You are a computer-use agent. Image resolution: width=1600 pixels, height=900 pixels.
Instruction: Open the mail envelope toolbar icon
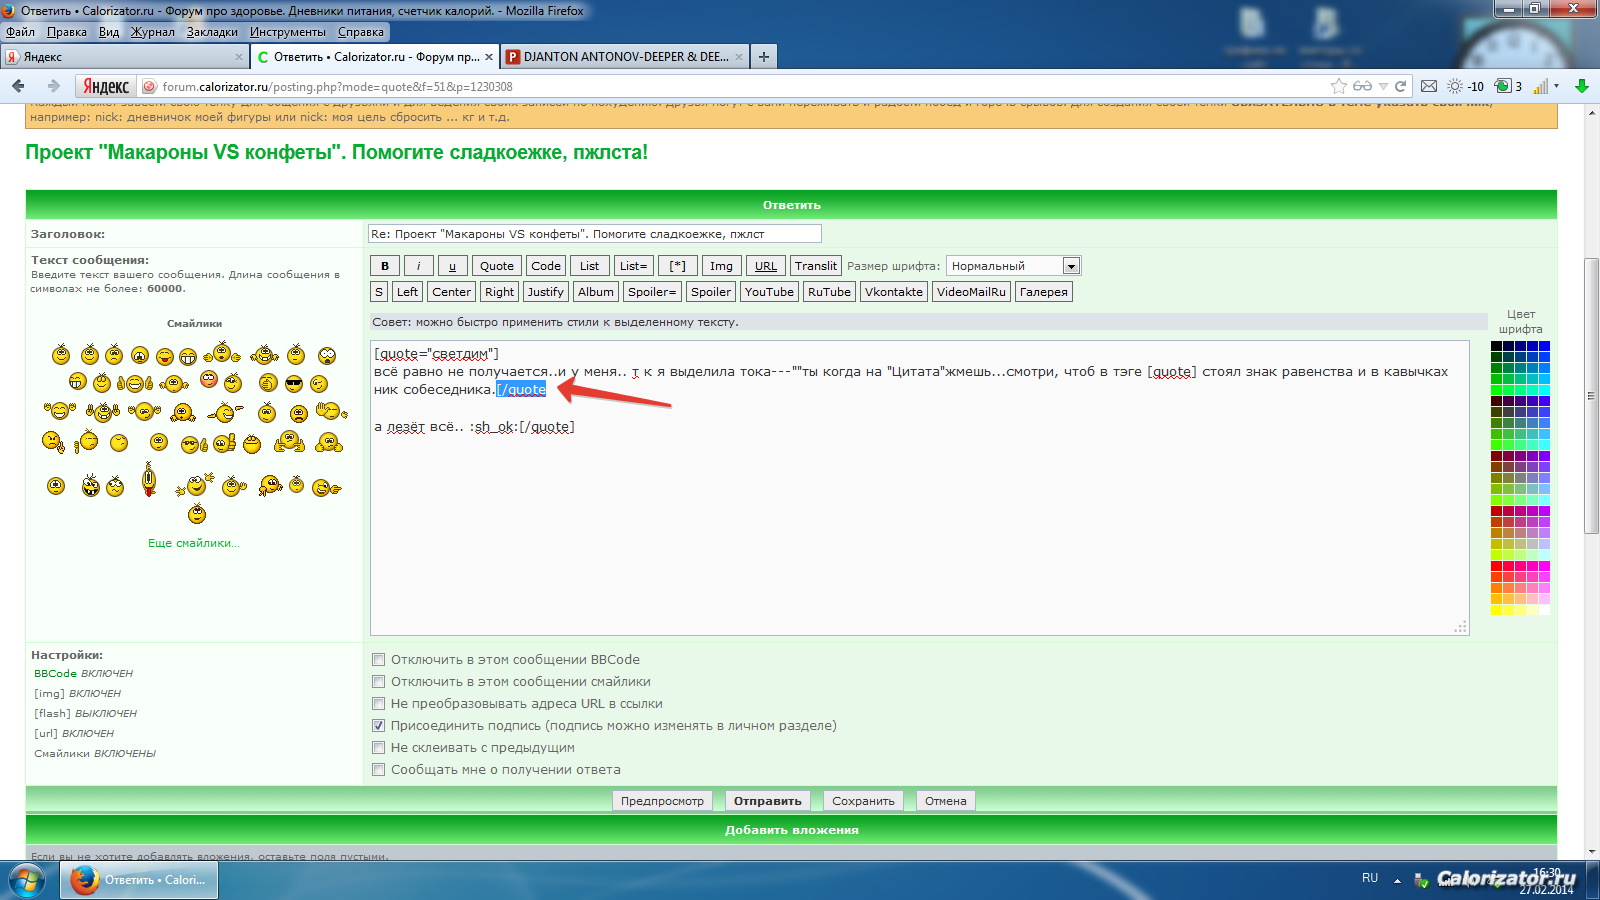[x=1429, y=86]
